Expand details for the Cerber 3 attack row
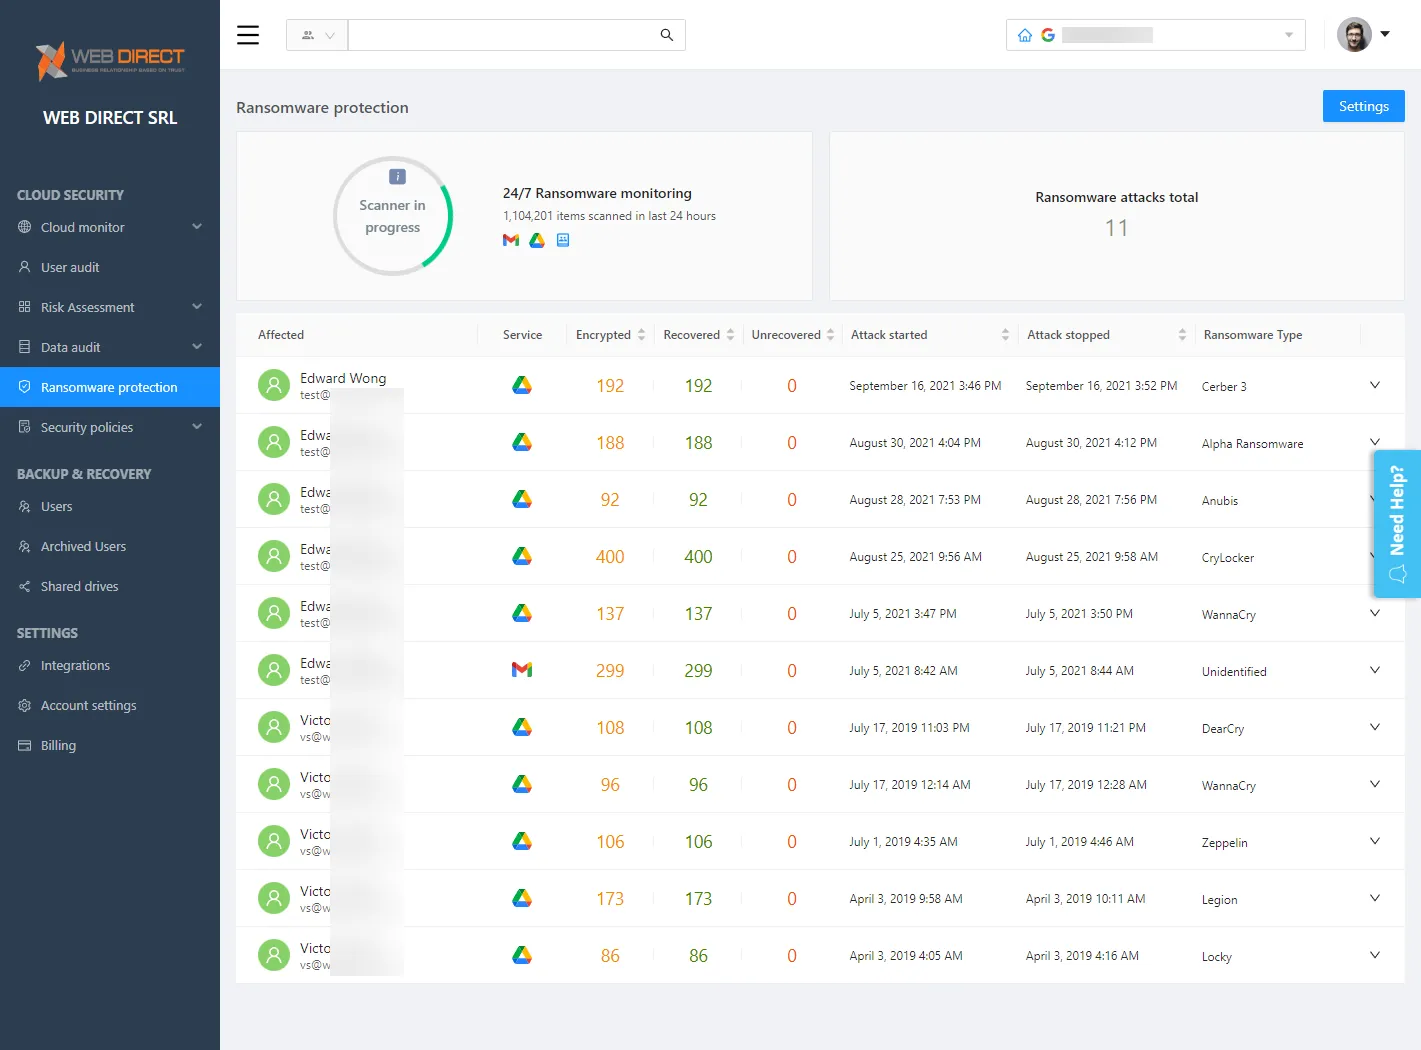1421x1050 pixels. (x=1375, y=385)
